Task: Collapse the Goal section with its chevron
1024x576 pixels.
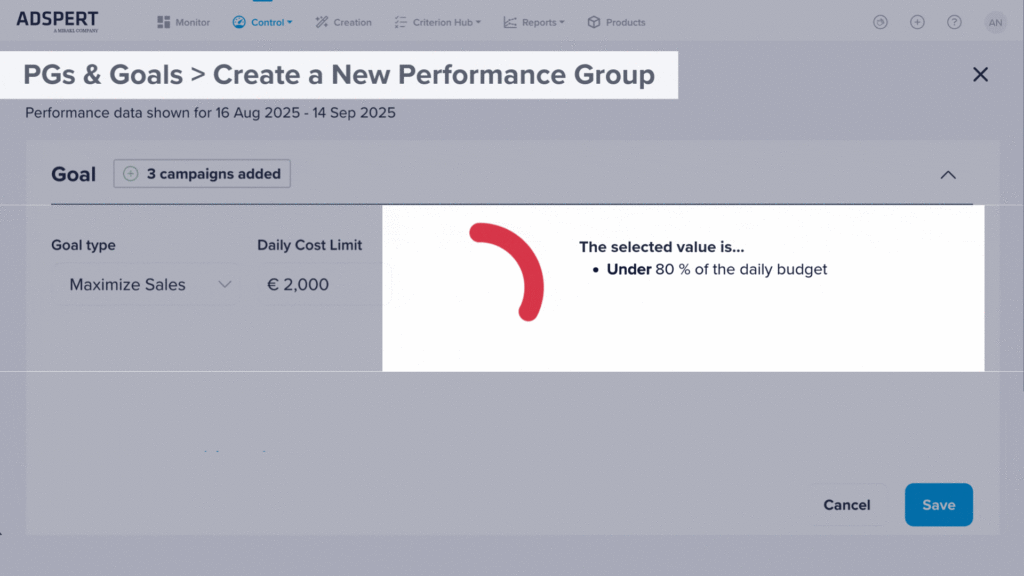Action: tap(948, 174)
